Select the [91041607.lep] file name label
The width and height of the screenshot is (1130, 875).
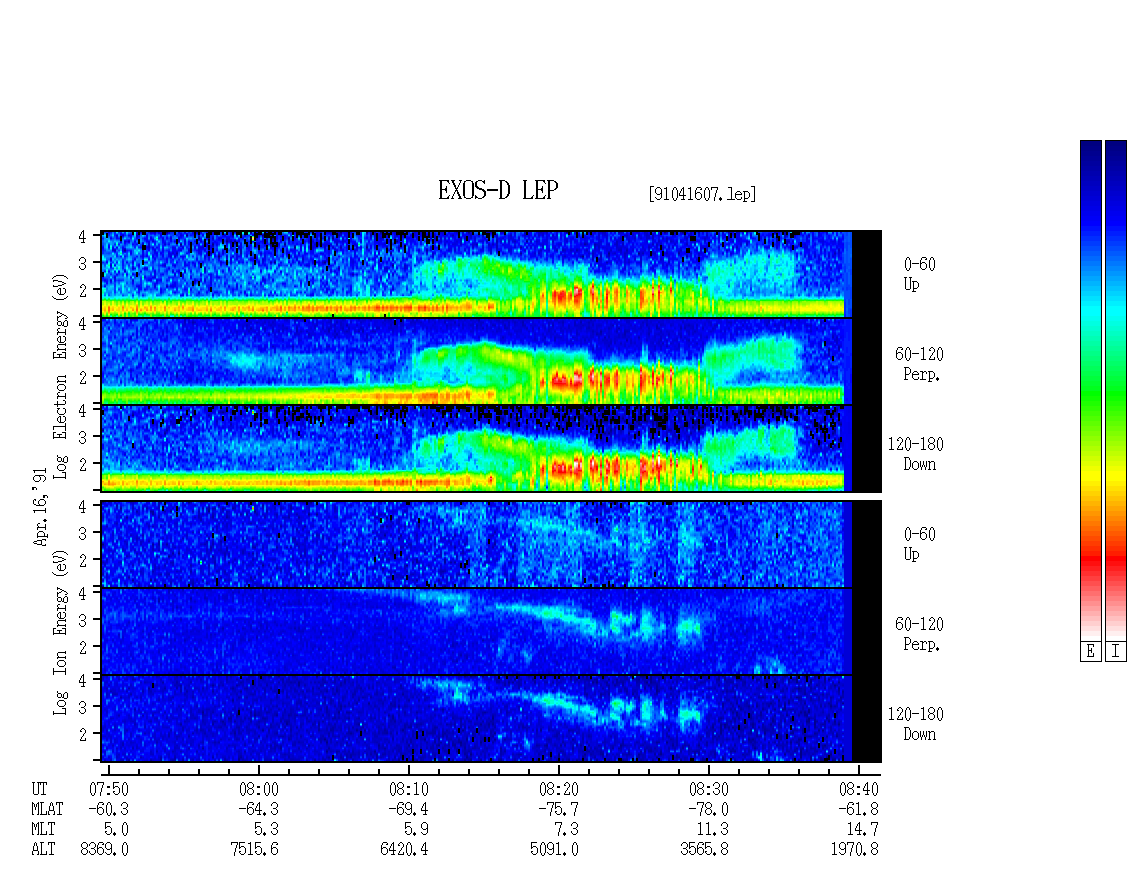(x=702, y=193)
